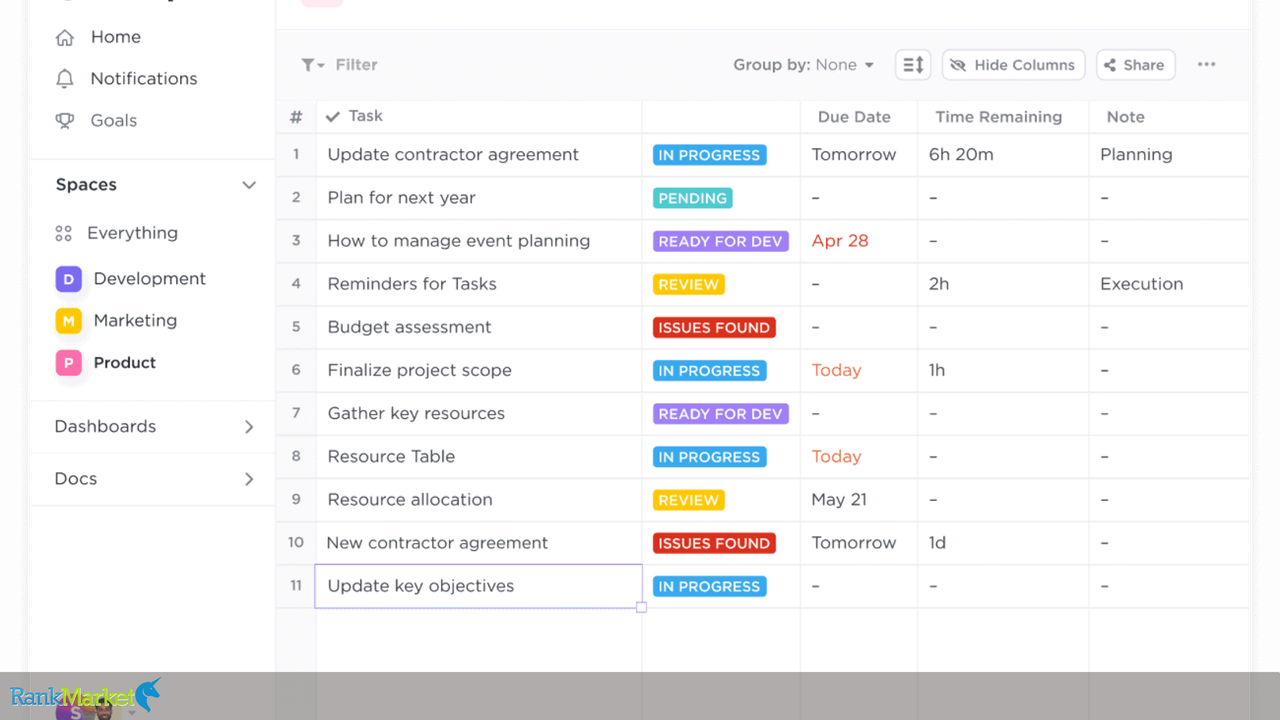Click the May 21 due date
Viewport: 1280px width, 720px height.
pos(839,500)
